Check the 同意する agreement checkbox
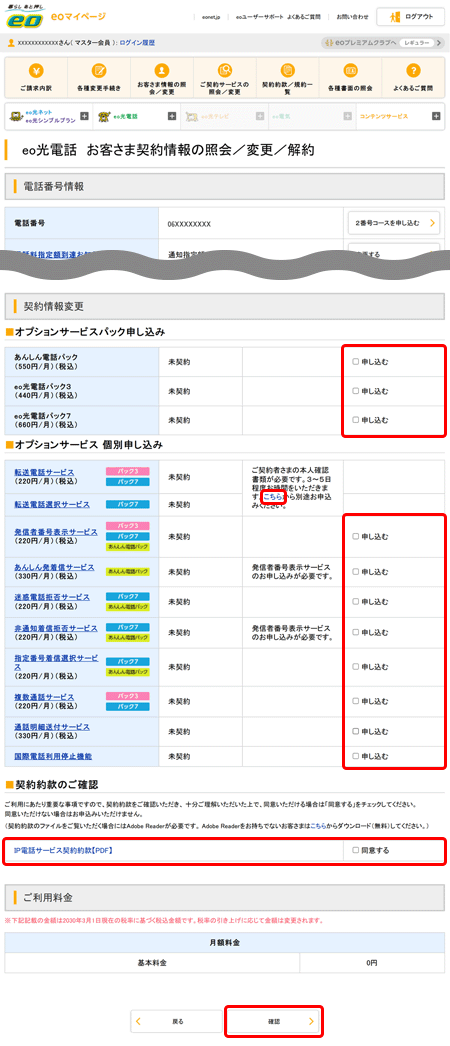 pos(355,851)
